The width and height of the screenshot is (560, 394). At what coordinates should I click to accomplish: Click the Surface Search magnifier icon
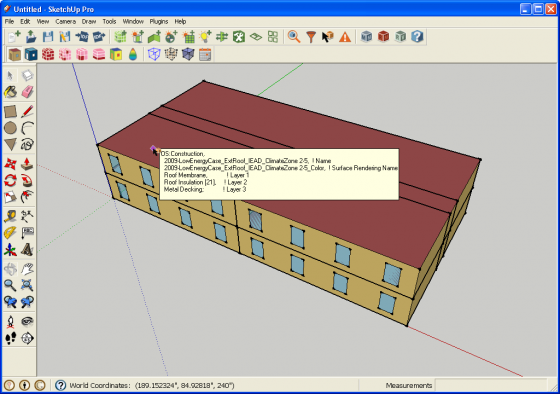pyautogui.click(x=294, y=37)
